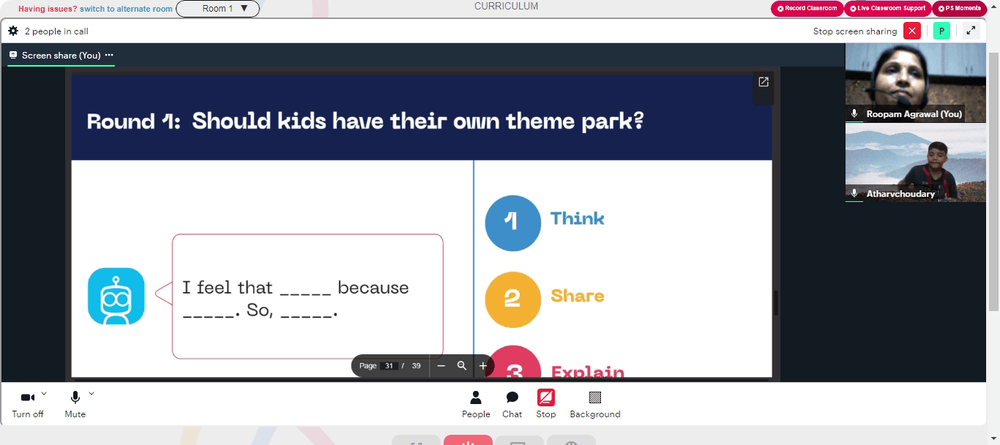Viewport: 1000px width, 445px height.
Task: Stop screen sharing with red X button
Action: click(912, 31)
